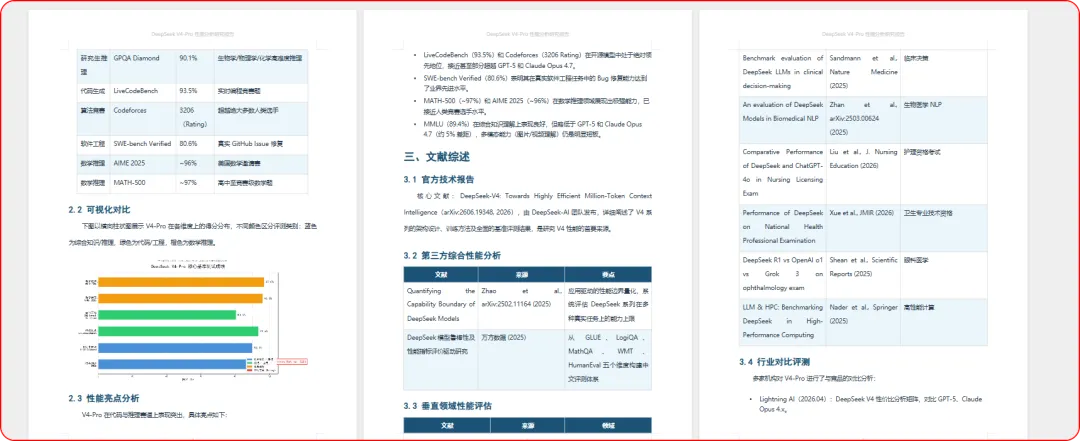Viewport: 1080px width, 441px height.
Task: Click the 'MATH-500' table cell
Action: tap(143, 183)
